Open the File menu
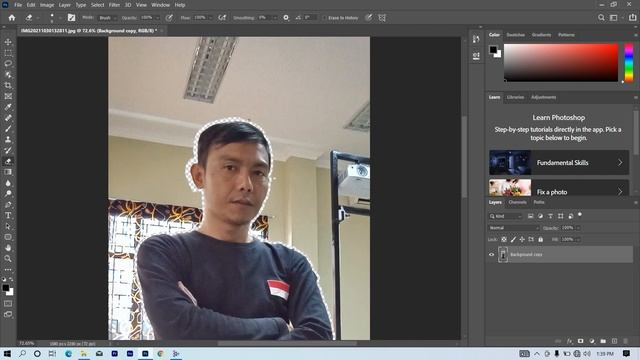This screenshot has width=640, height=360. click(18, 5)
